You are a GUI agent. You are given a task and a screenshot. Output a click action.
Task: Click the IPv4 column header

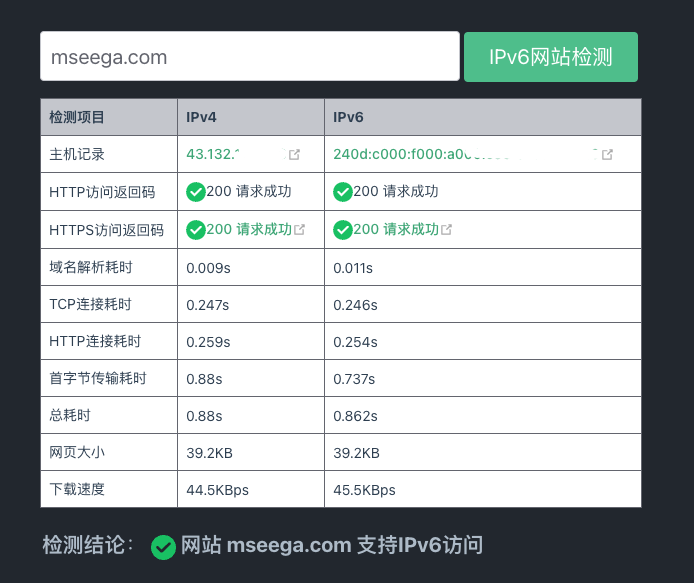(x=201, y=117)
